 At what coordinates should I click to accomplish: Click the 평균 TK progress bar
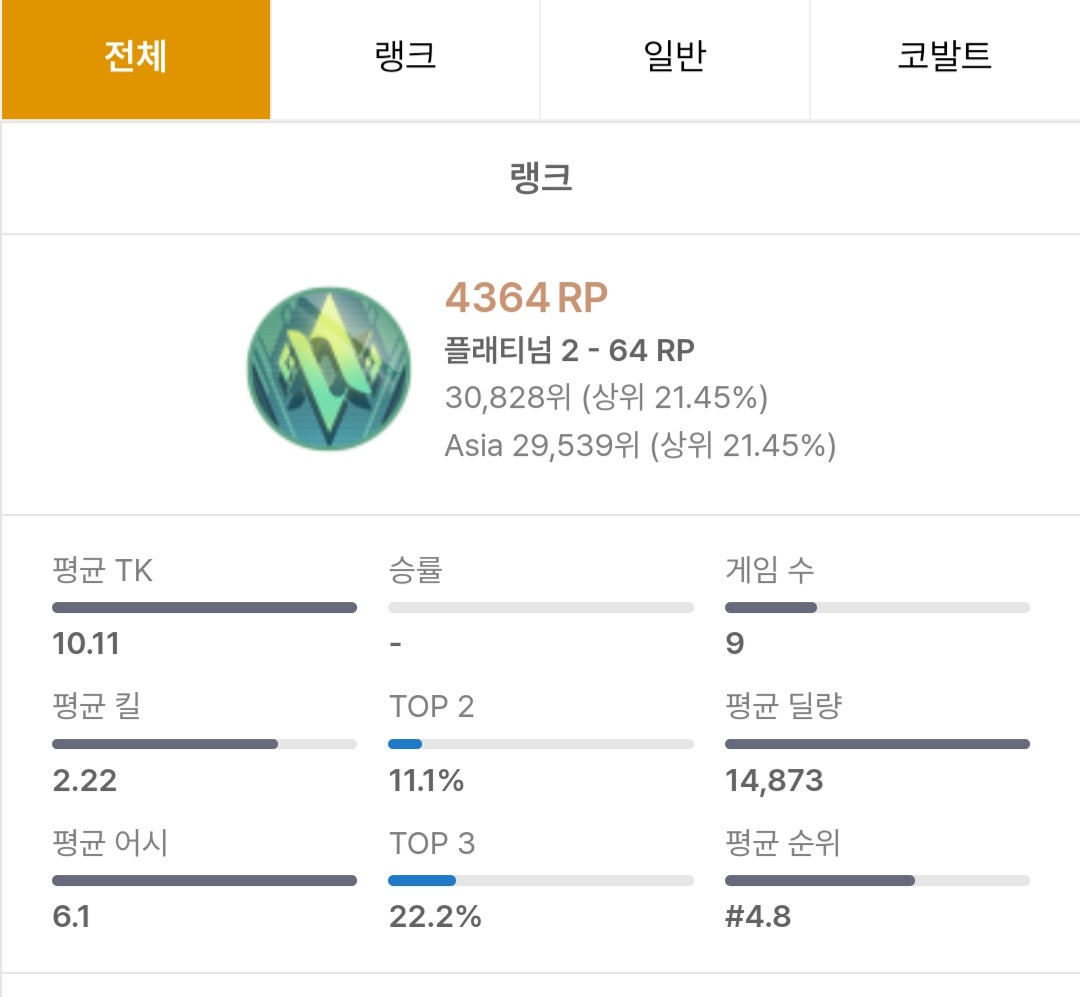[204, 607]
